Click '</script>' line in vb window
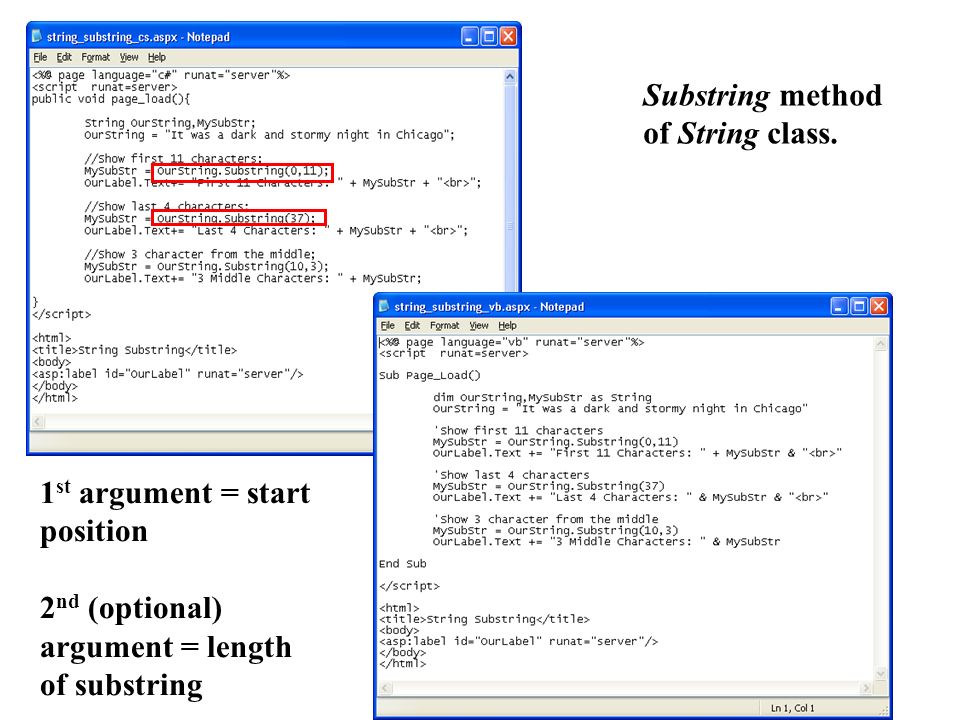Image resolution: width=960 pixels, height=720 pixels. [x=409, y=586]
